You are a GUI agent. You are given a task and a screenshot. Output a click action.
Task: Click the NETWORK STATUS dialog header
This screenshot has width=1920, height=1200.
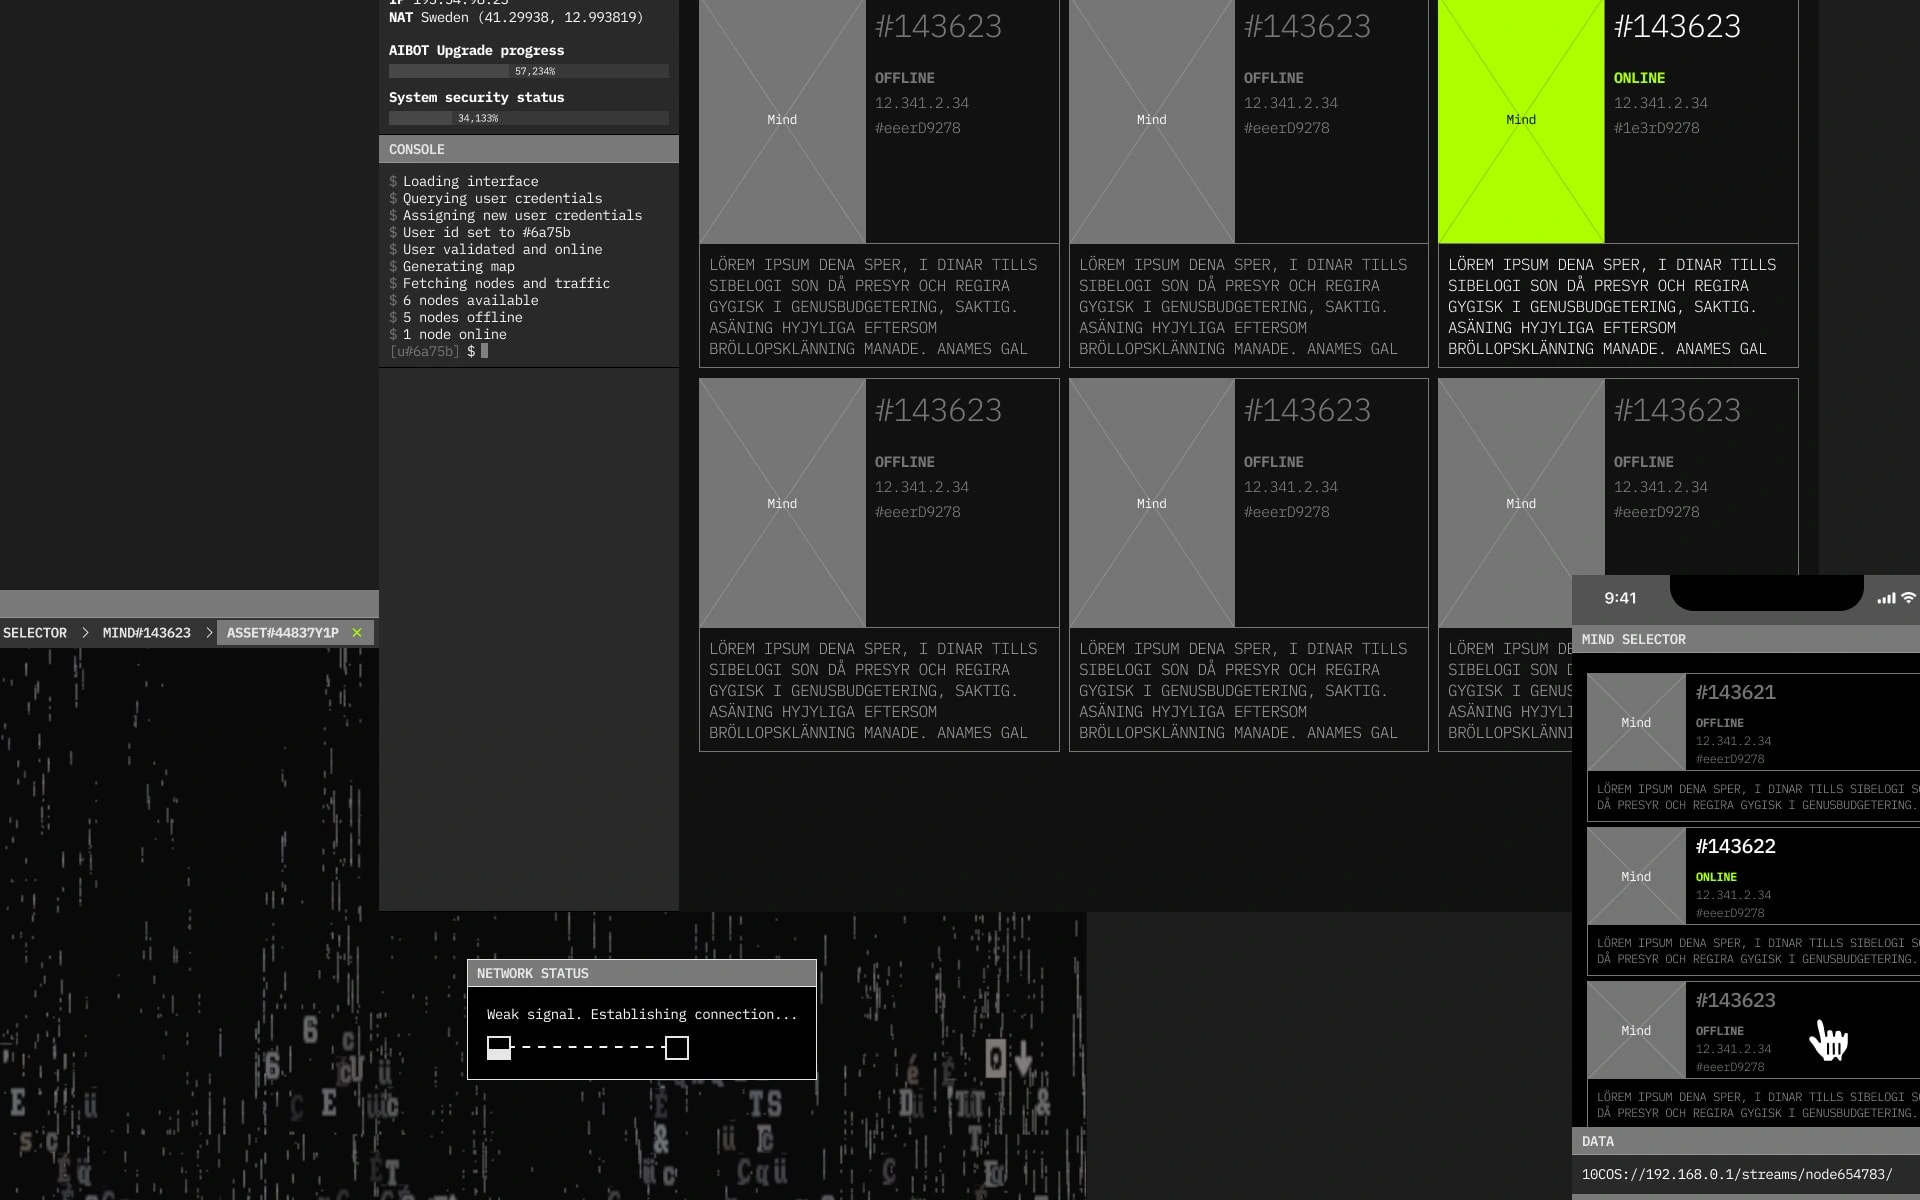coord(642,973)
